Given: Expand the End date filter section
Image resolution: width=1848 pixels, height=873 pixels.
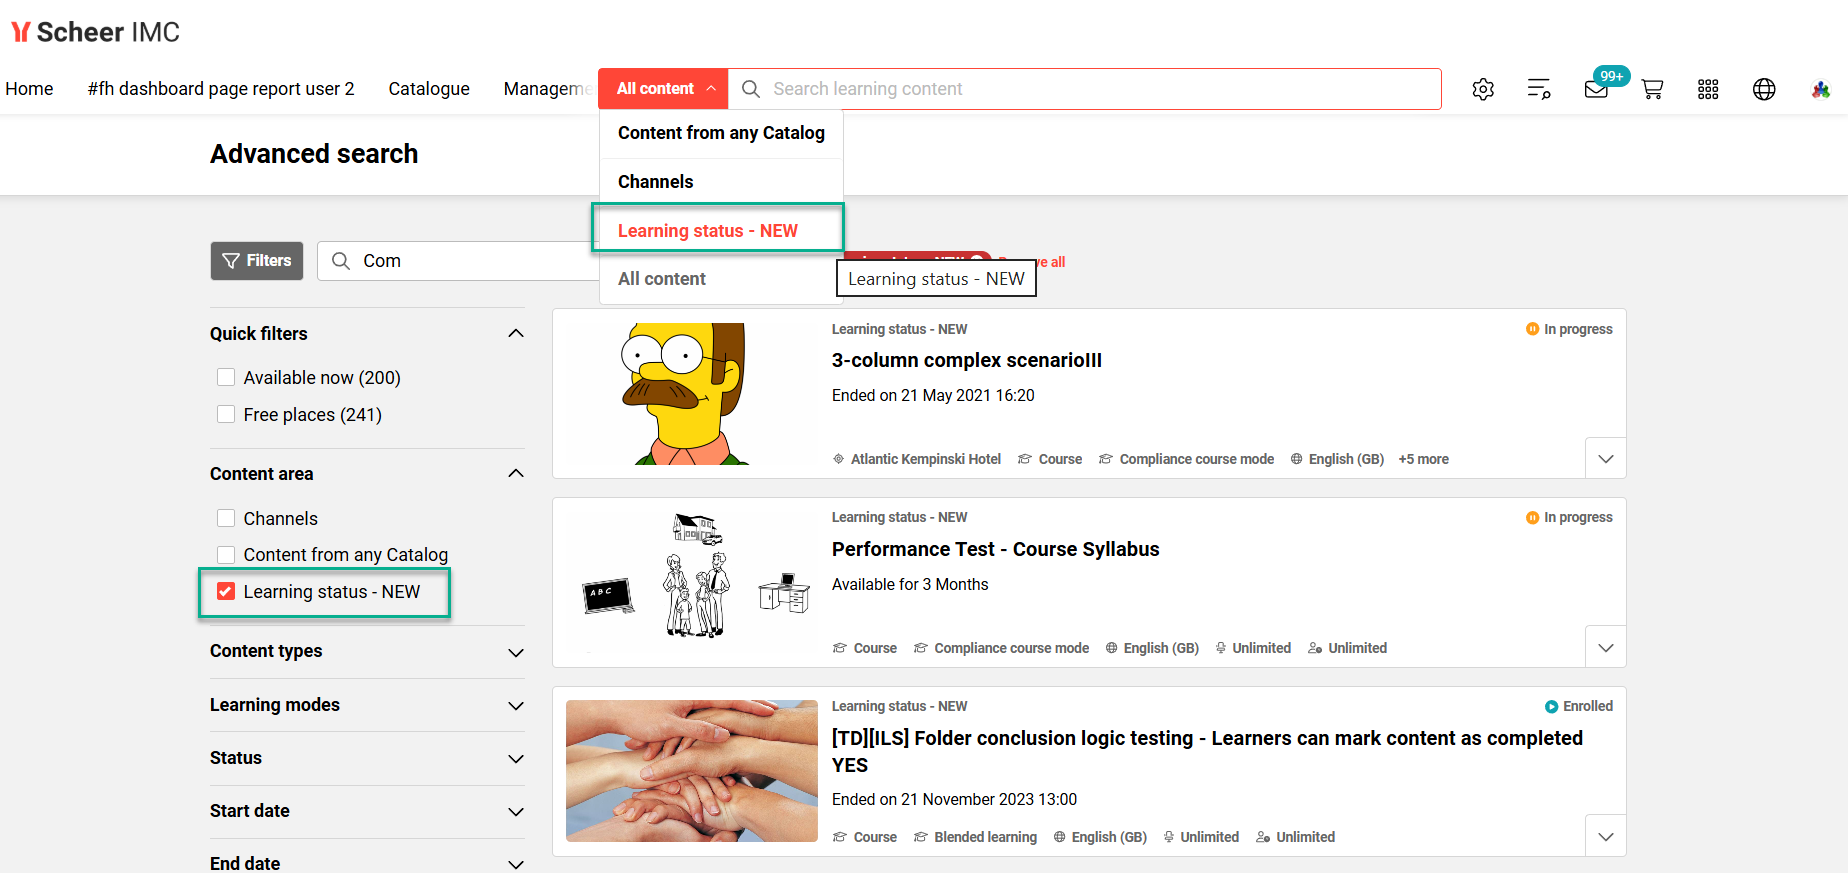Looking at the screenshot, I should [516, 864].
